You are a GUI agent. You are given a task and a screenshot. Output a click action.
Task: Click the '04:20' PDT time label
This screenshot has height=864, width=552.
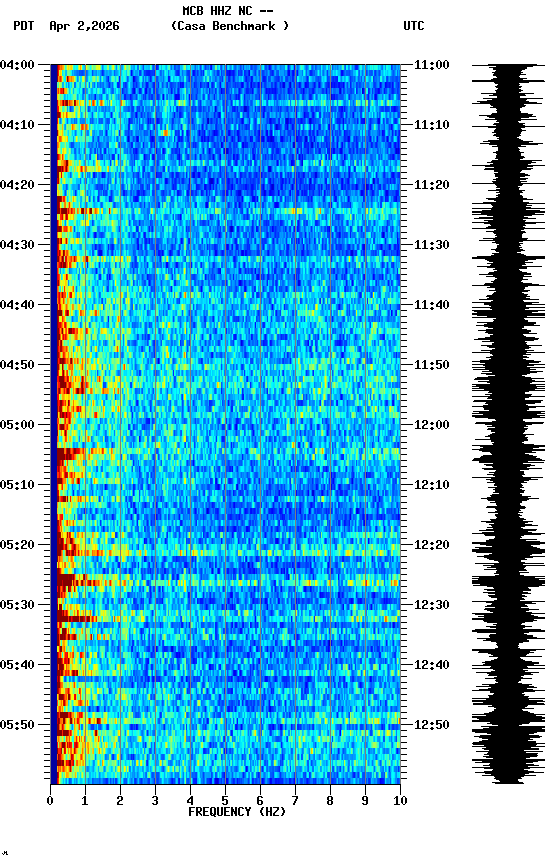tap(17, 185)
